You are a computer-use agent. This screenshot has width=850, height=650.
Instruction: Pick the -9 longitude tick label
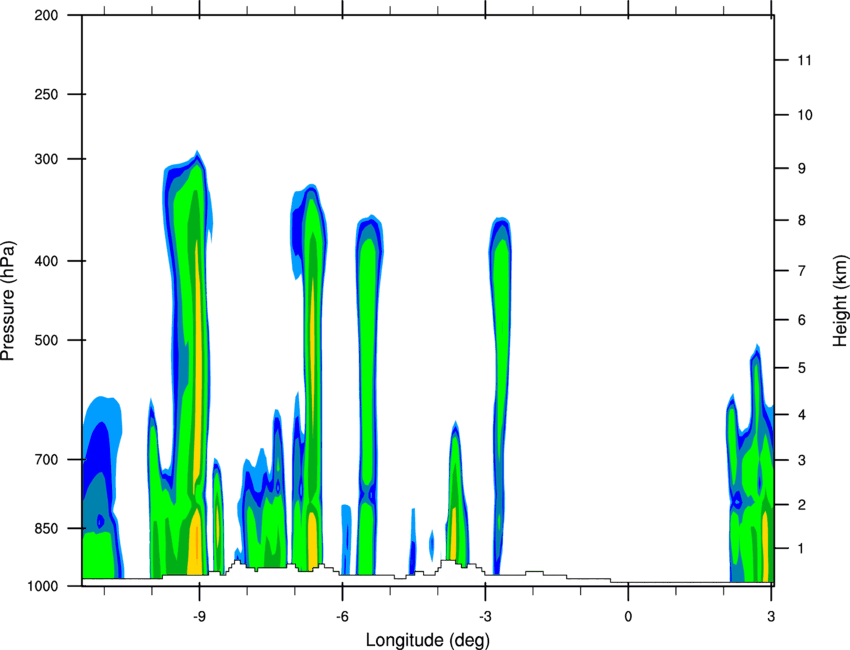199,617
